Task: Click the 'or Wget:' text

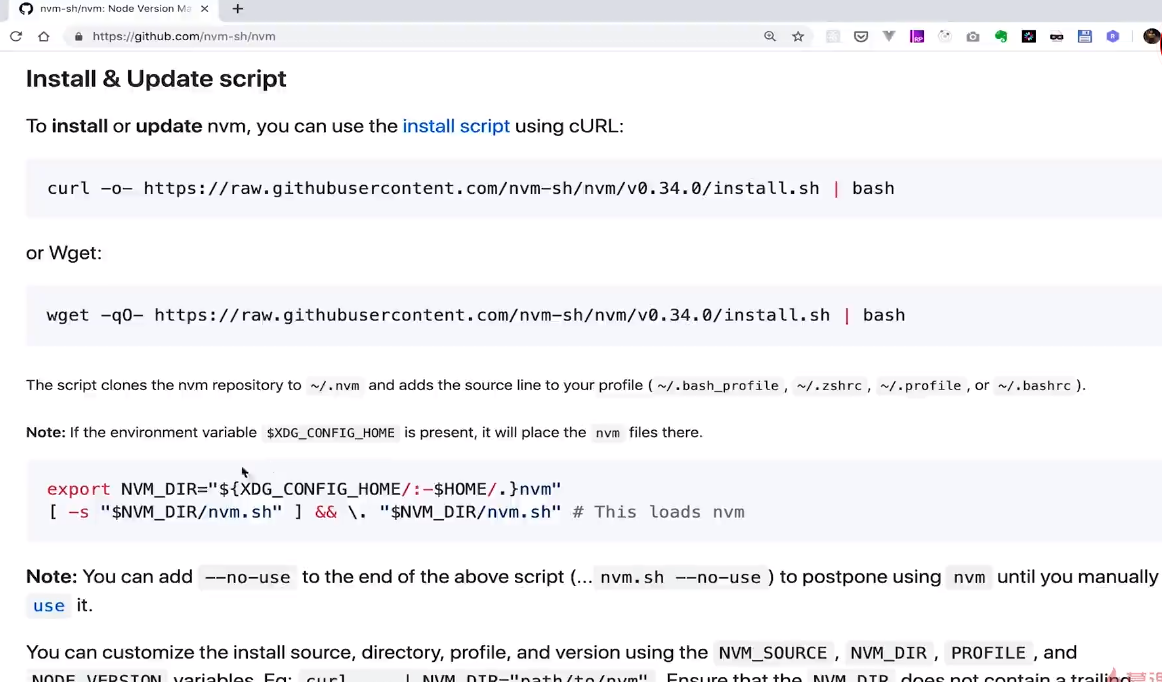Action: click(64, 254)
